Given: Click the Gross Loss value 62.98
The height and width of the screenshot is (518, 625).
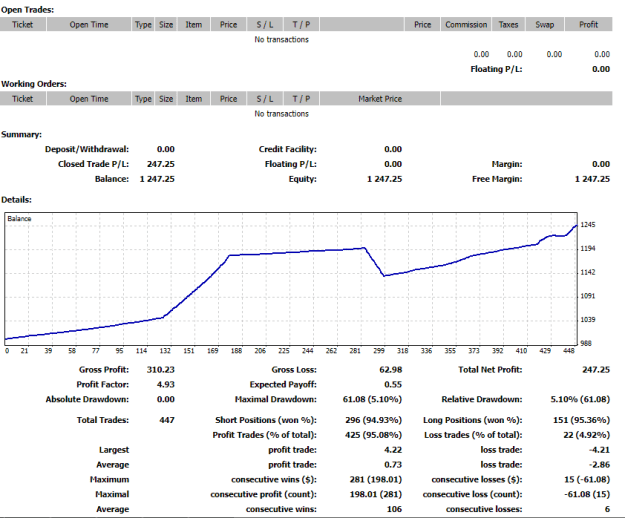Looking at the screenshot, I should [x=391, y=370].
